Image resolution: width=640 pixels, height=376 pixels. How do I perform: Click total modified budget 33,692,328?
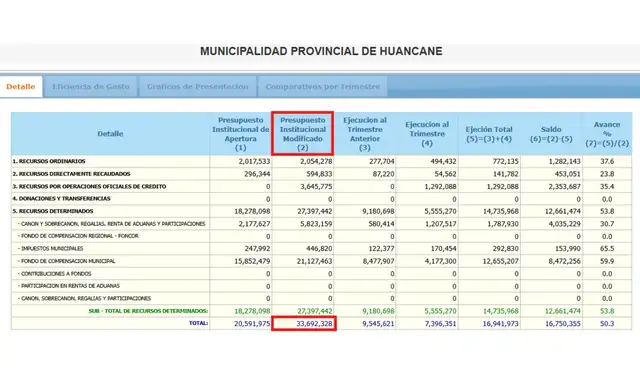coord(315,324)
